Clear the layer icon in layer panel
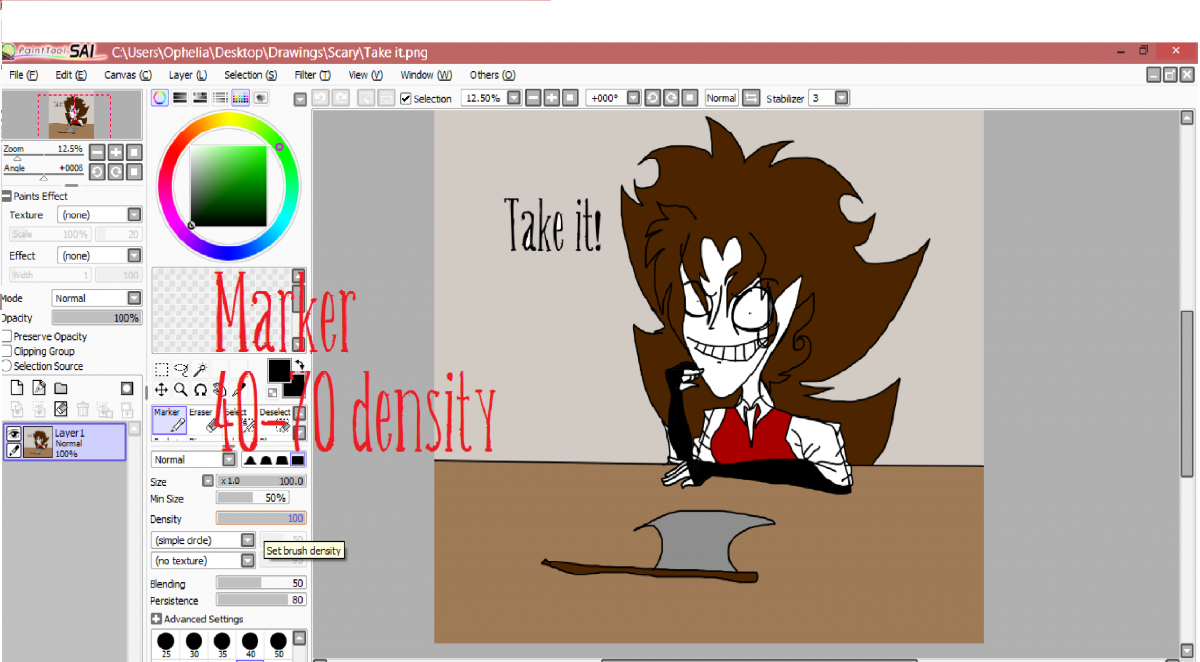The image size is (1200, 662). tap(61, 409)
